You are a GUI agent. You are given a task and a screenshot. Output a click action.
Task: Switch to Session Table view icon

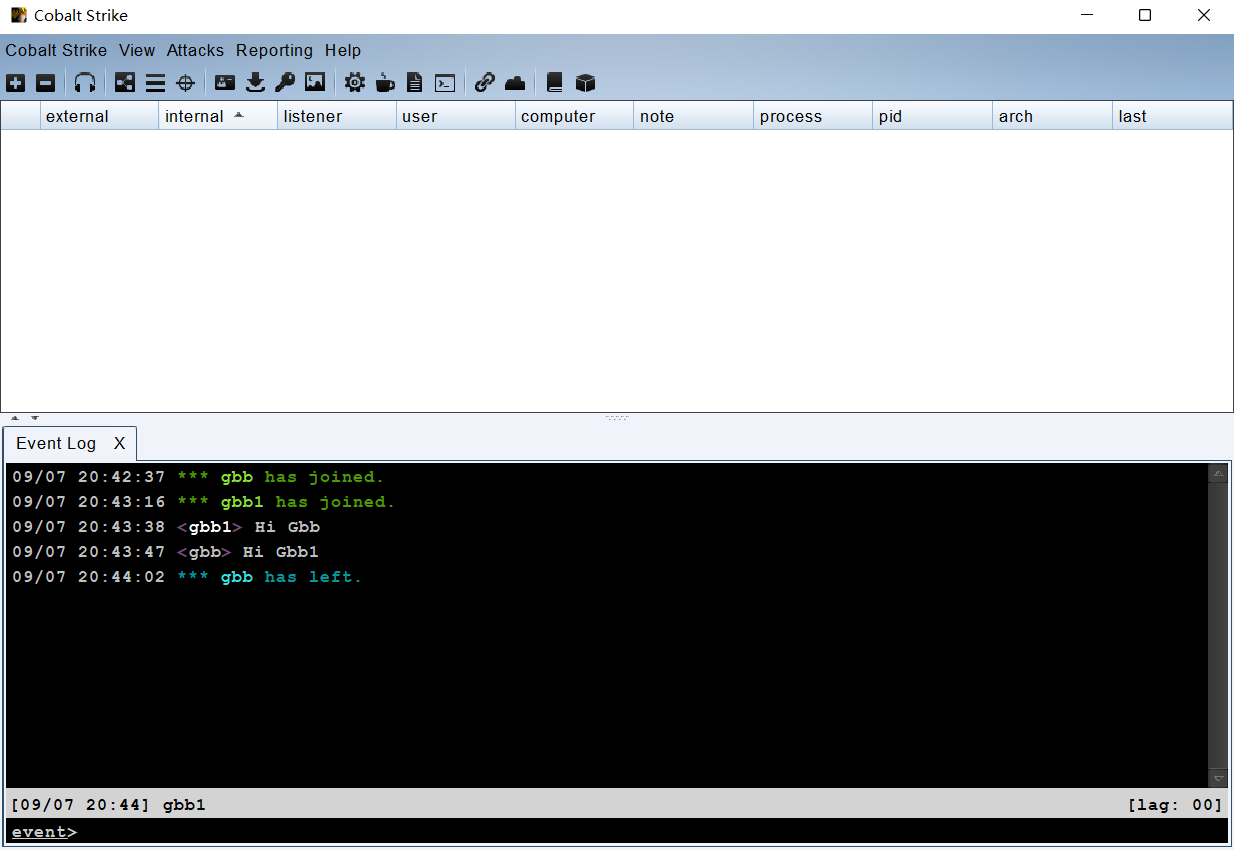155,83
